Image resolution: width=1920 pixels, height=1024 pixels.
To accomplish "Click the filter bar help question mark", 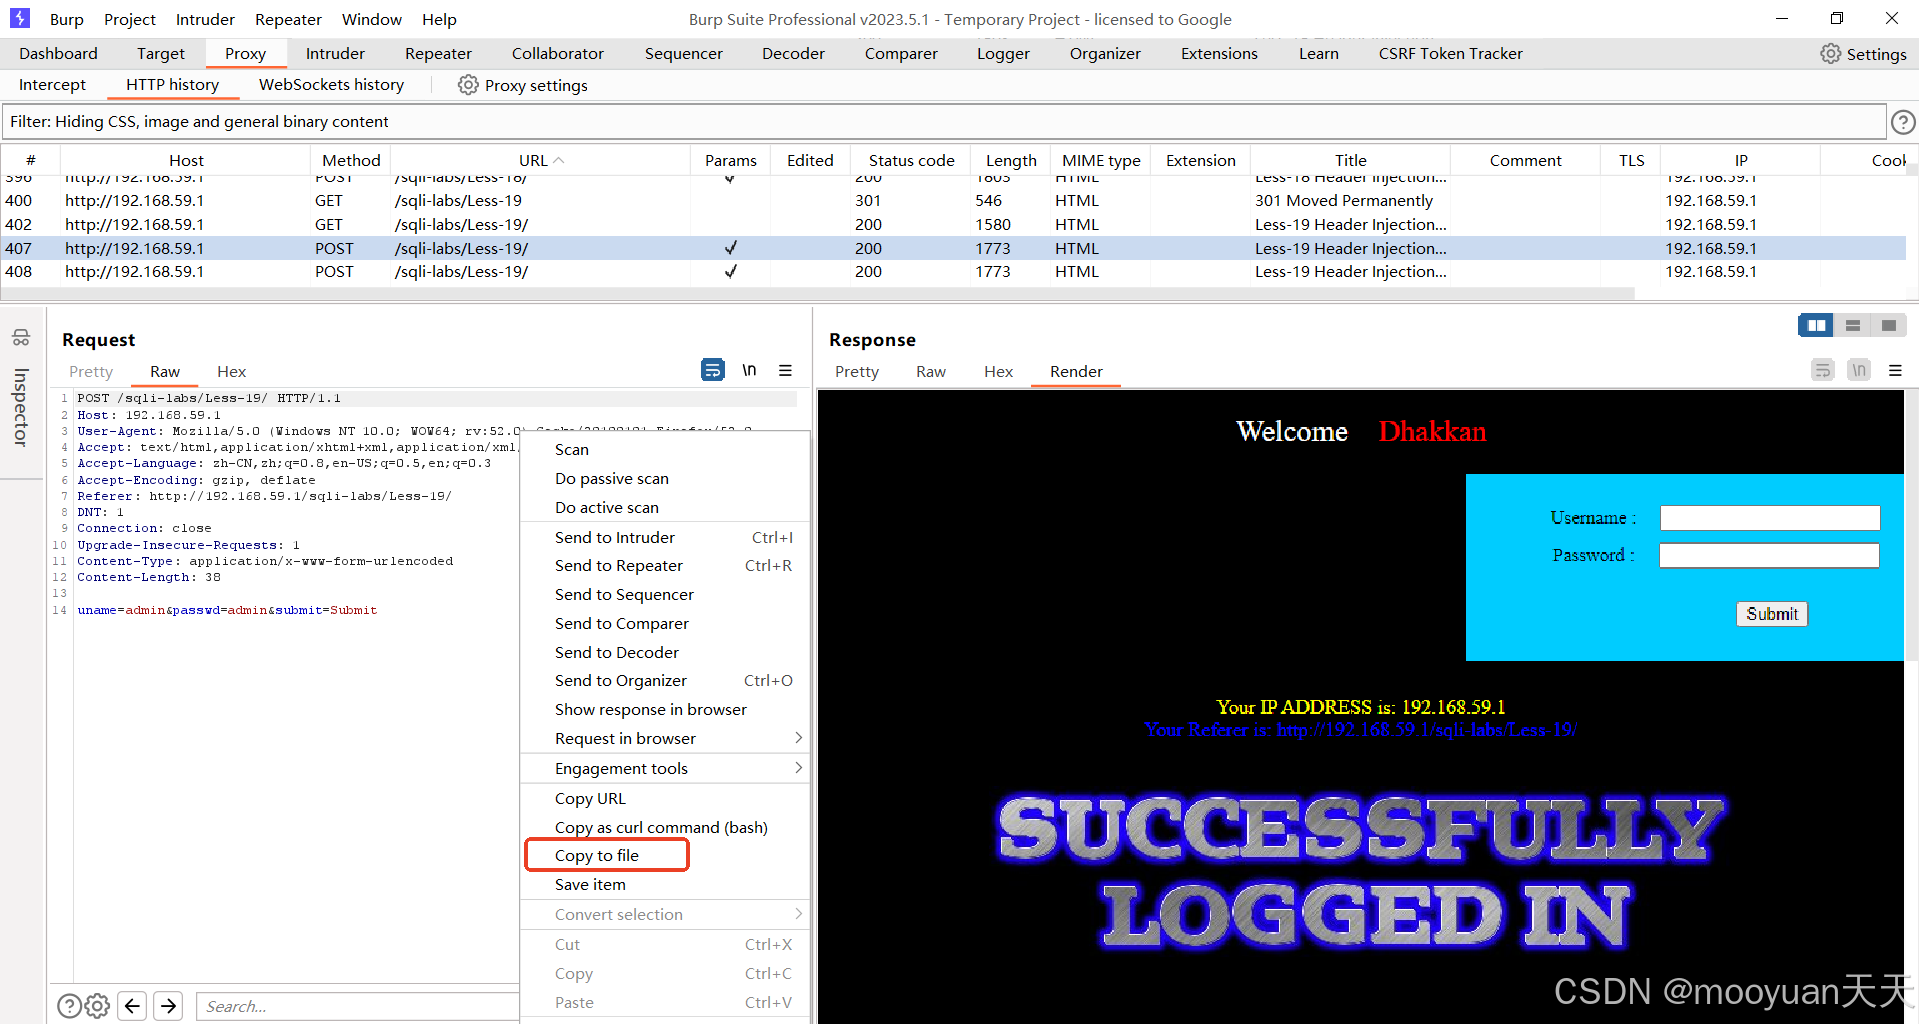I will (1903, 121).
